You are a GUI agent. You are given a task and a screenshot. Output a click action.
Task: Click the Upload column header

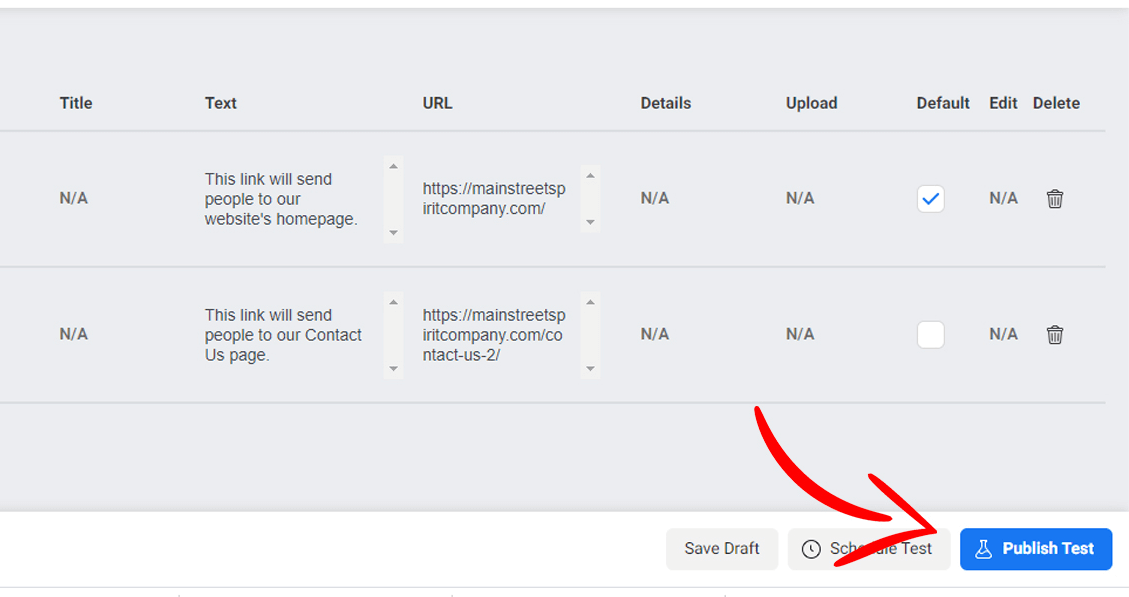(811, 103)
